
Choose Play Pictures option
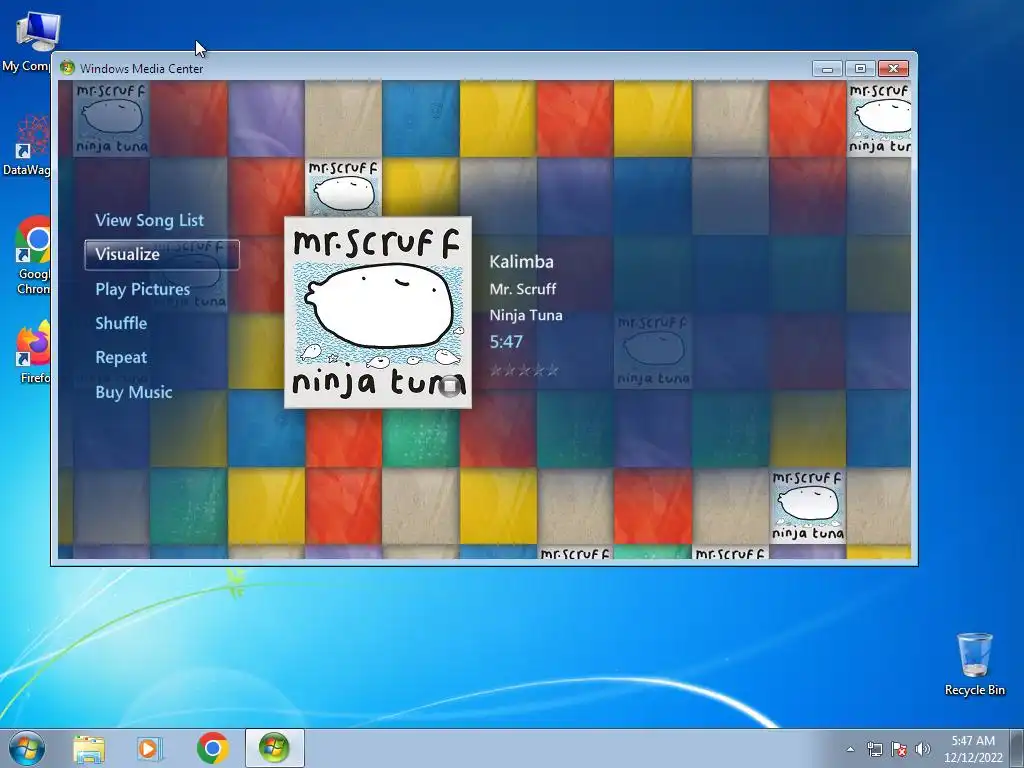click(142, 289)
